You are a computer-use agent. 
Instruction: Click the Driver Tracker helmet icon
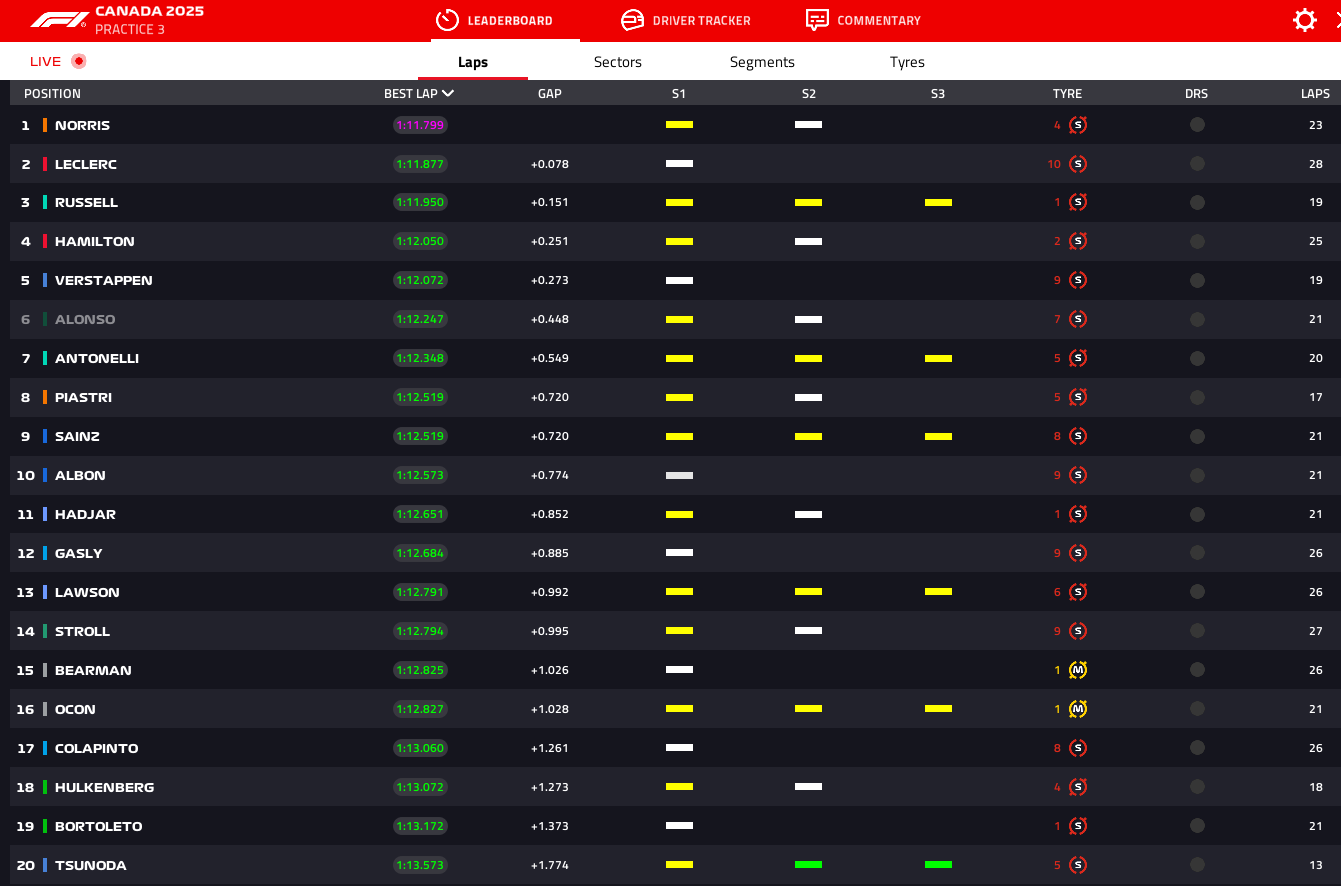tap(632, 20)
